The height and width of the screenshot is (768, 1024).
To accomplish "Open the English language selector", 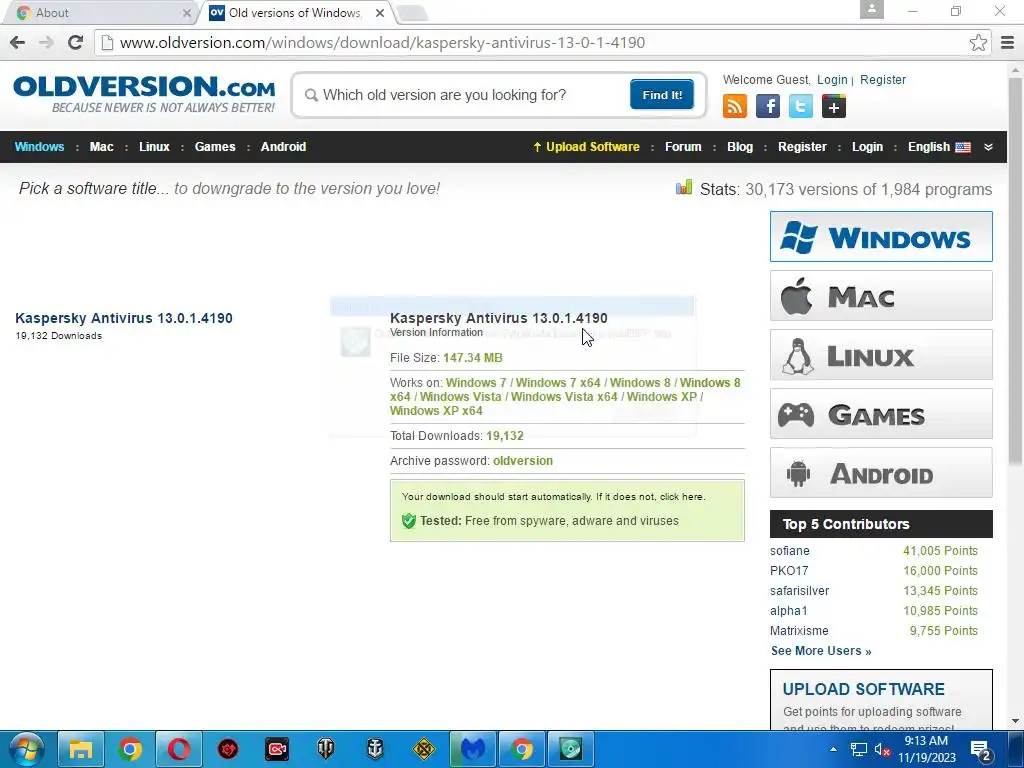I will point(939,146).
